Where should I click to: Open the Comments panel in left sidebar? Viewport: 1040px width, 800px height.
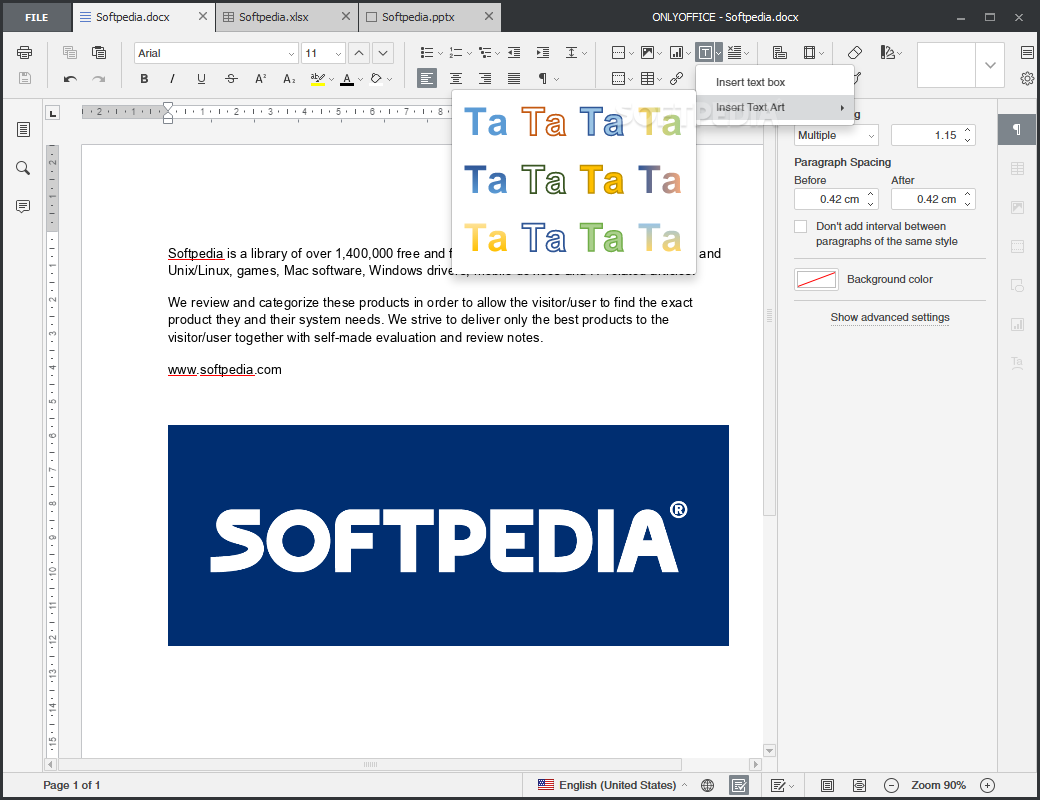[23, 206]
